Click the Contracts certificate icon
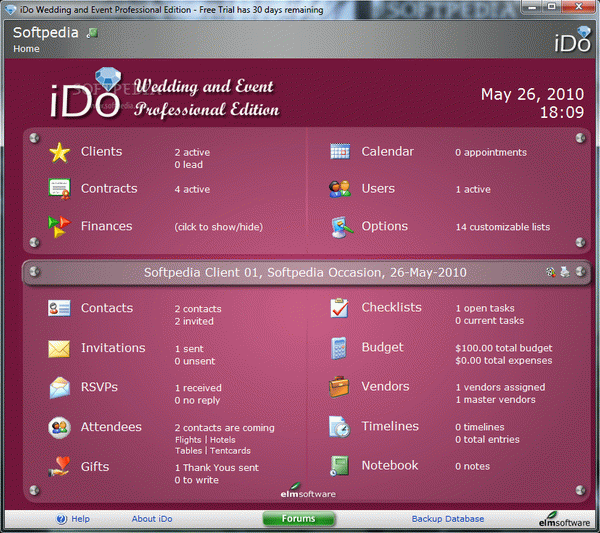This screenshot has width=600, height=533. tap(59, 189)
